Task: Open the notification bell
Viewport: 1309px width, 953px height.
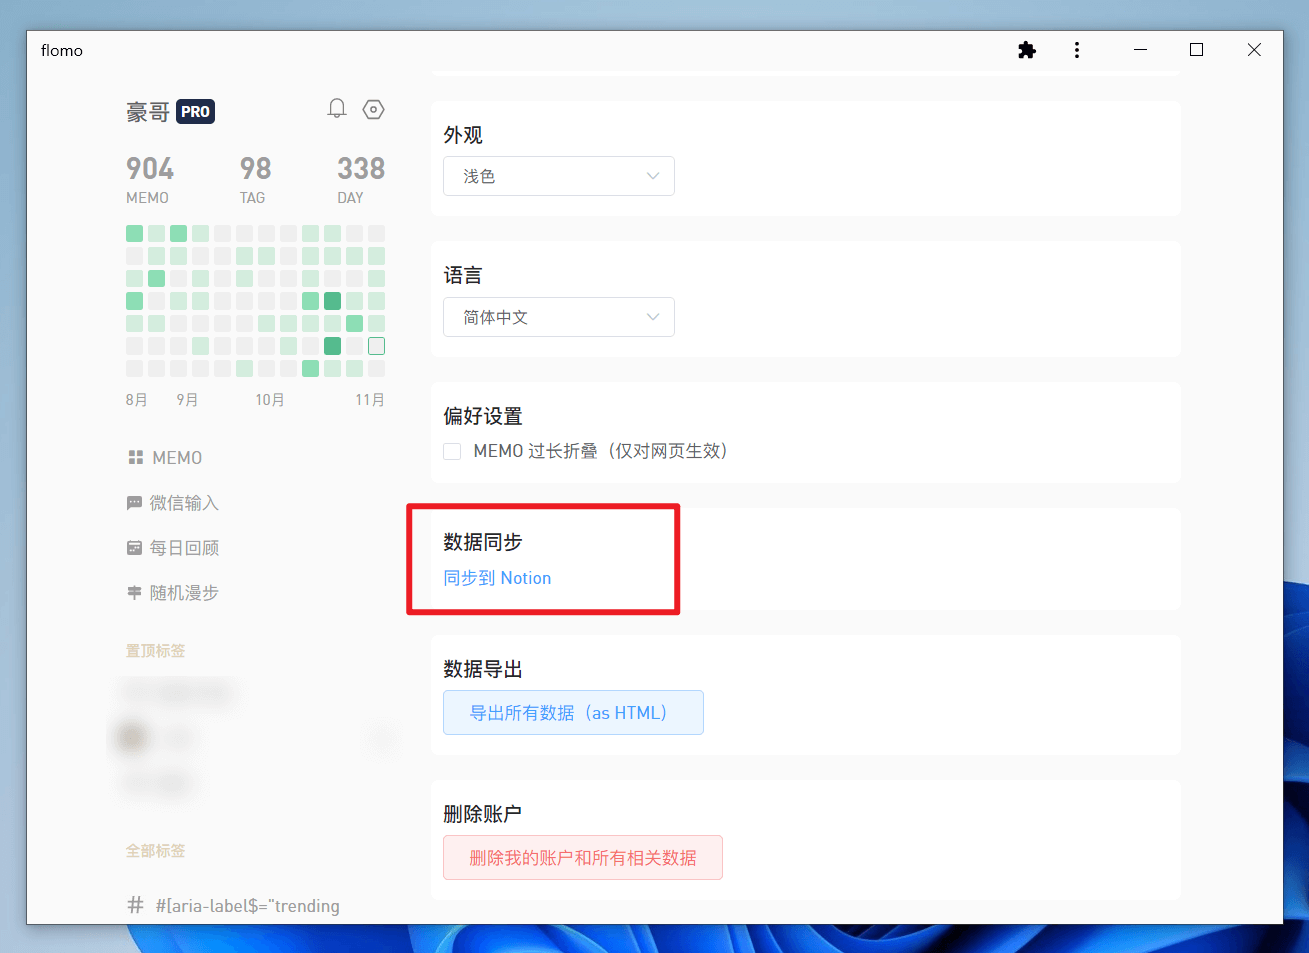Action: point(337,108)
